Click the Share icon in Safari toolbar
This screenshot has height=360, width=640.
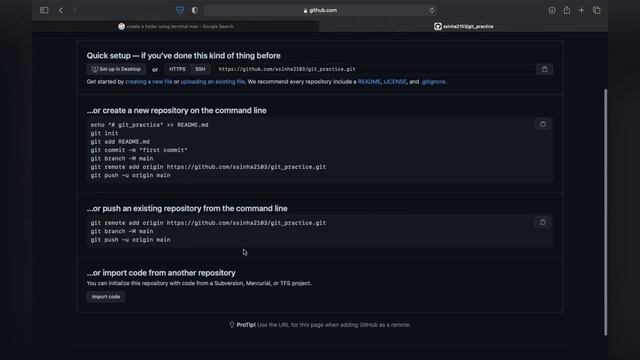point(567,10)
